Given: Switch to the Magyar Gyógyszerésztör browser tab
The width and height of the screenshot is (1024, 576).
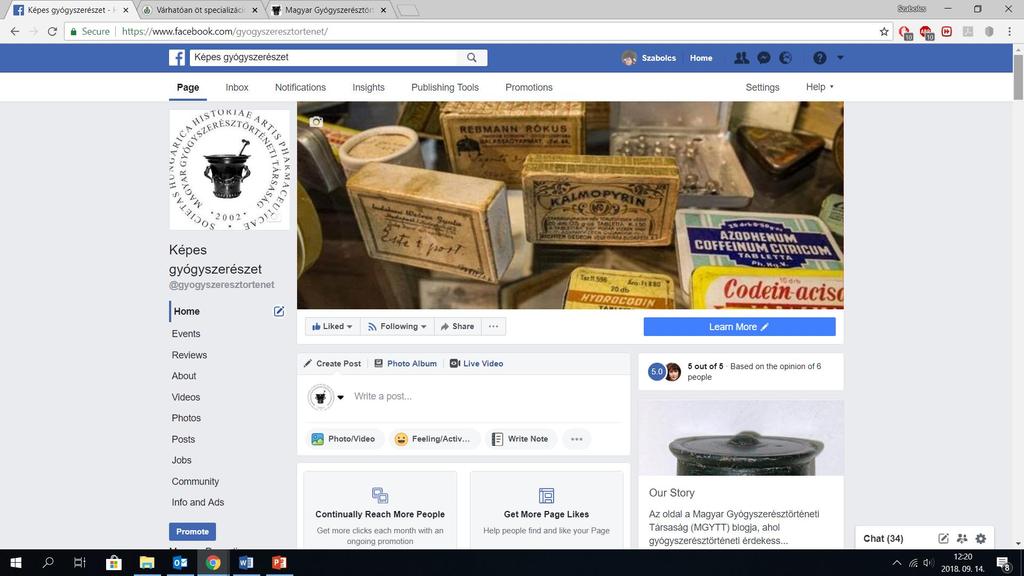Looking at the screenshot, I should pos(329,10).
